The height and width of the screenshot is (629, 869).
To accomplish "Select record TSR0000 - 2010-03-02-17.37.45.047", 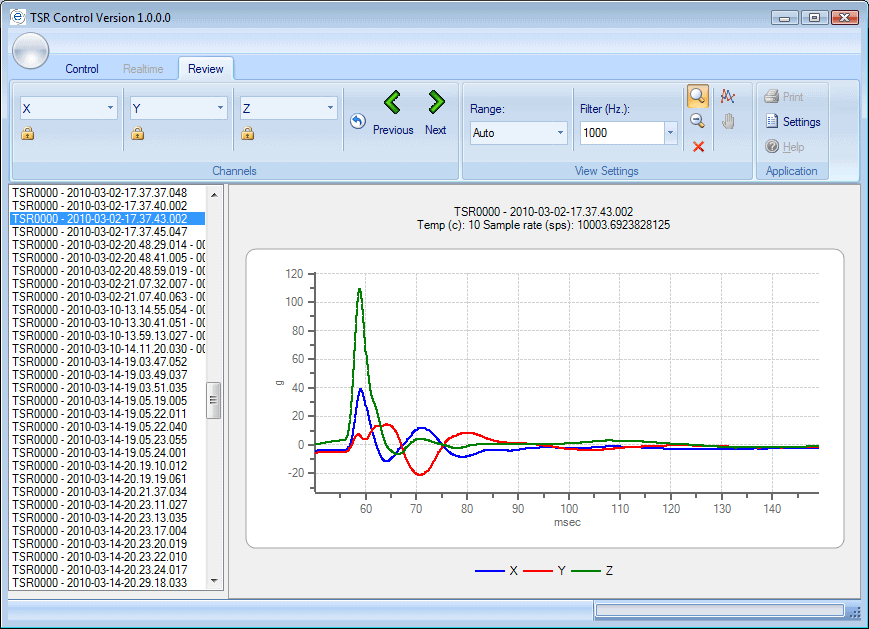I will 100,231.
